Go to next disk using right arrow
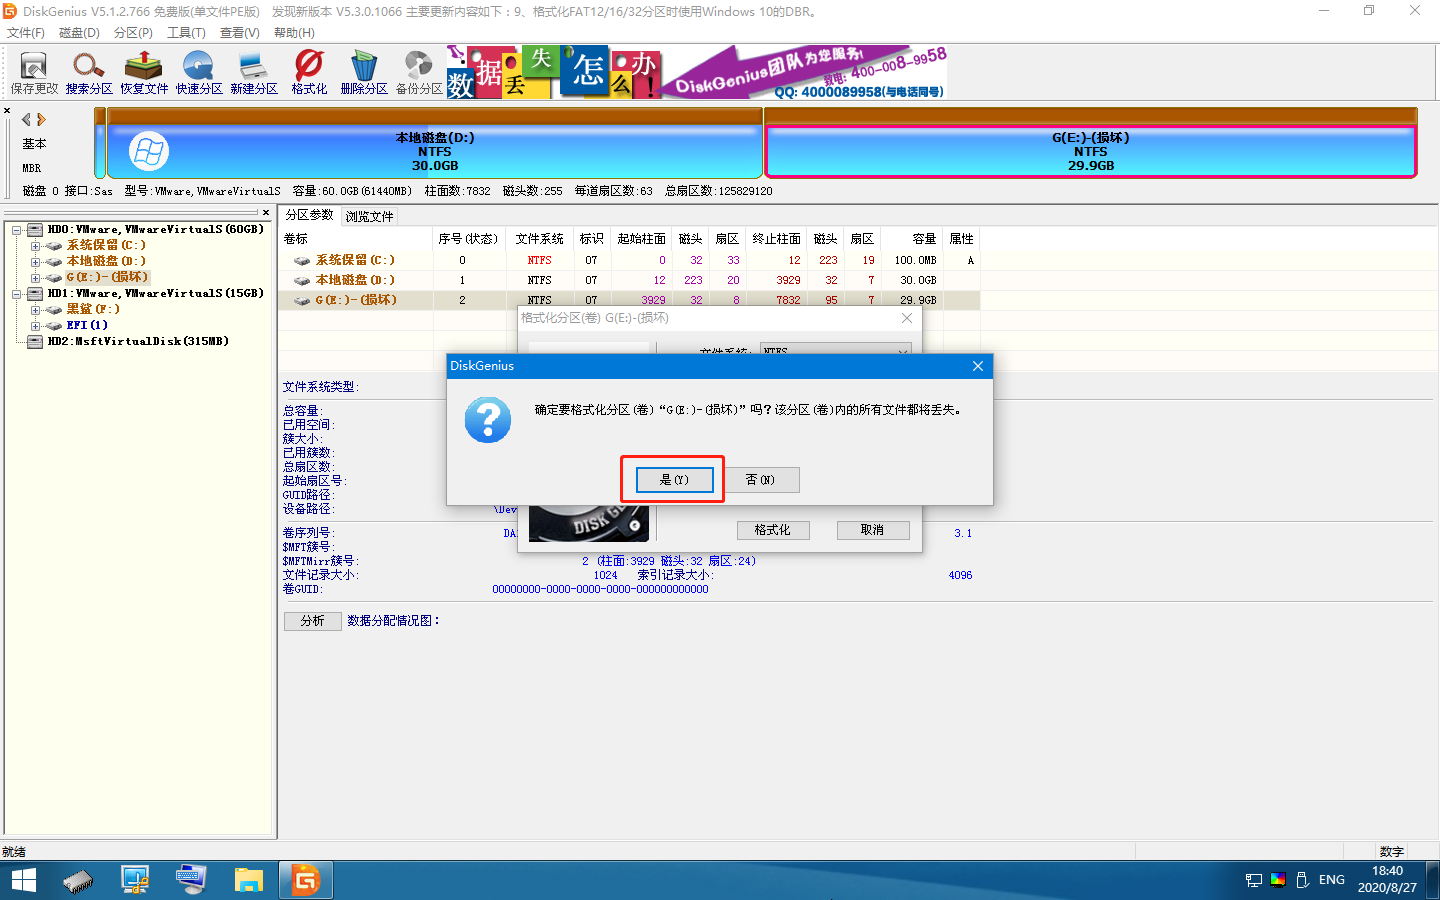Screen dimensions: 1440x900 coord(42,119)
